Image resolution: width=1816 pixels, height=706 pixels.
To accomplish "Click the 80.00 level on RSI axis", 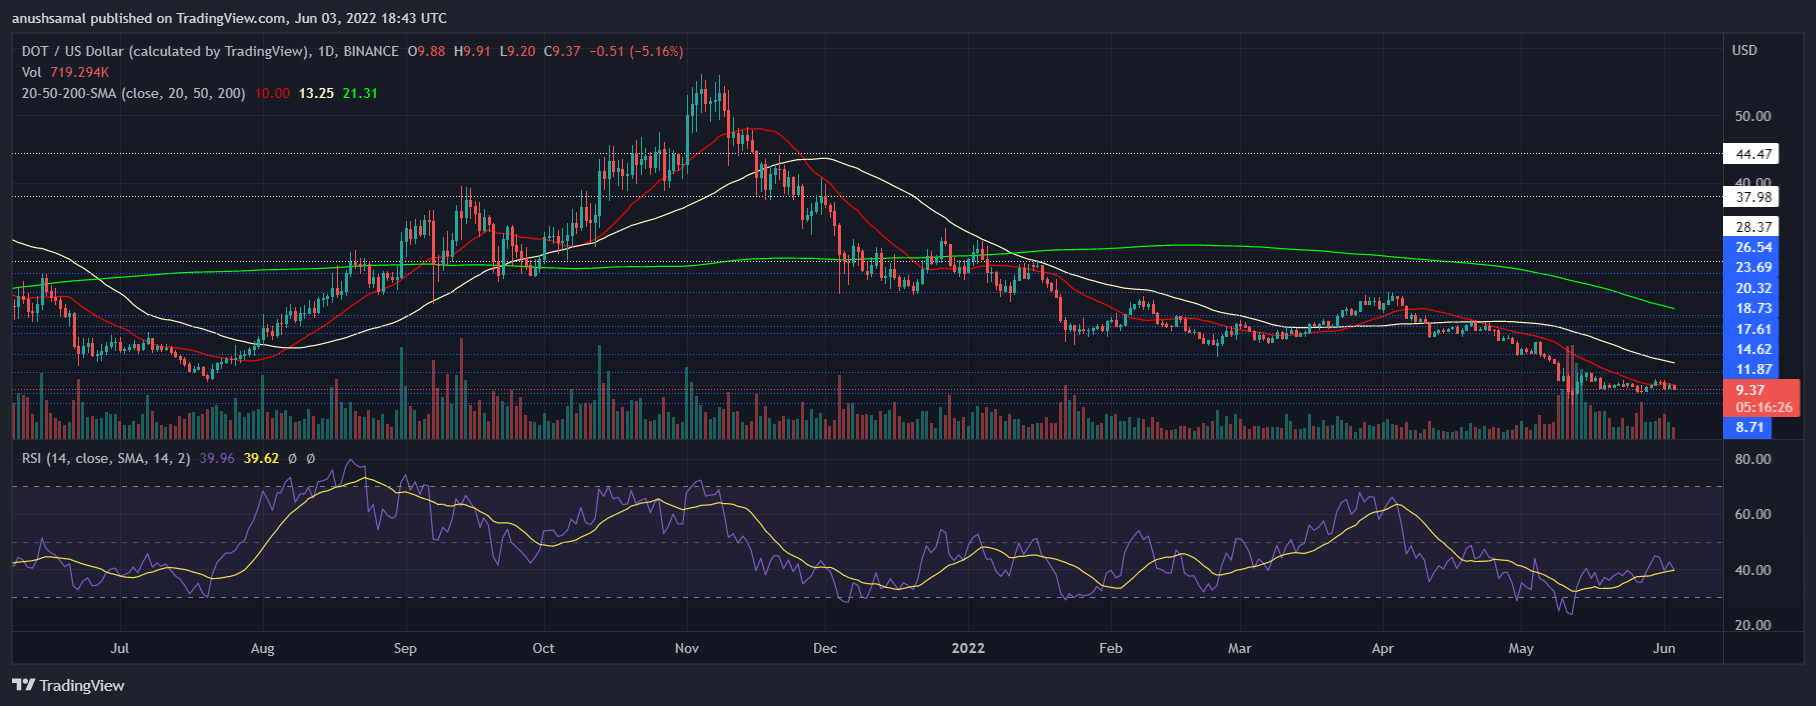I will 1752,459.
